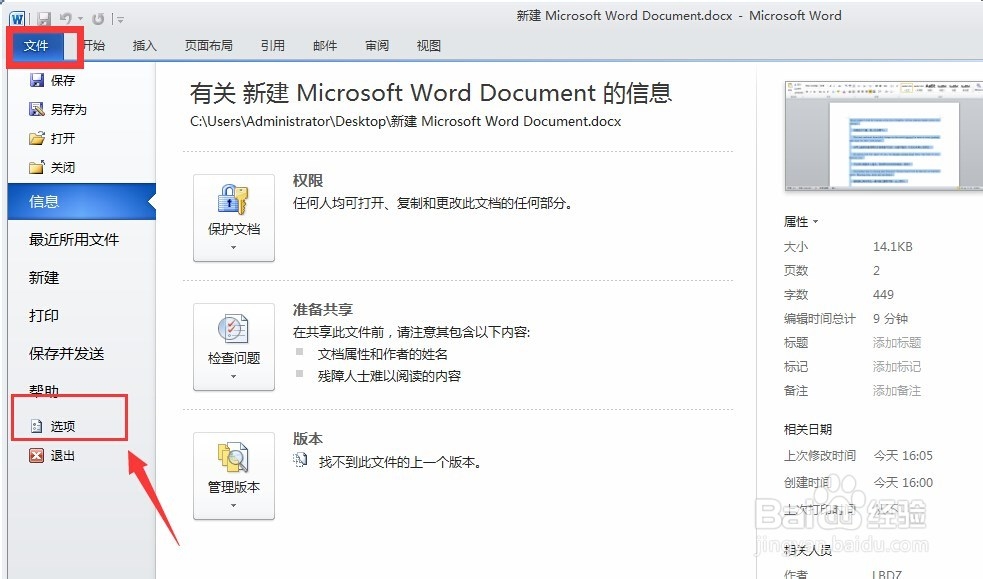This screenshot has height=579, width=983.
Task: Click the 相关日期 heading
Action: click(807, 429)
